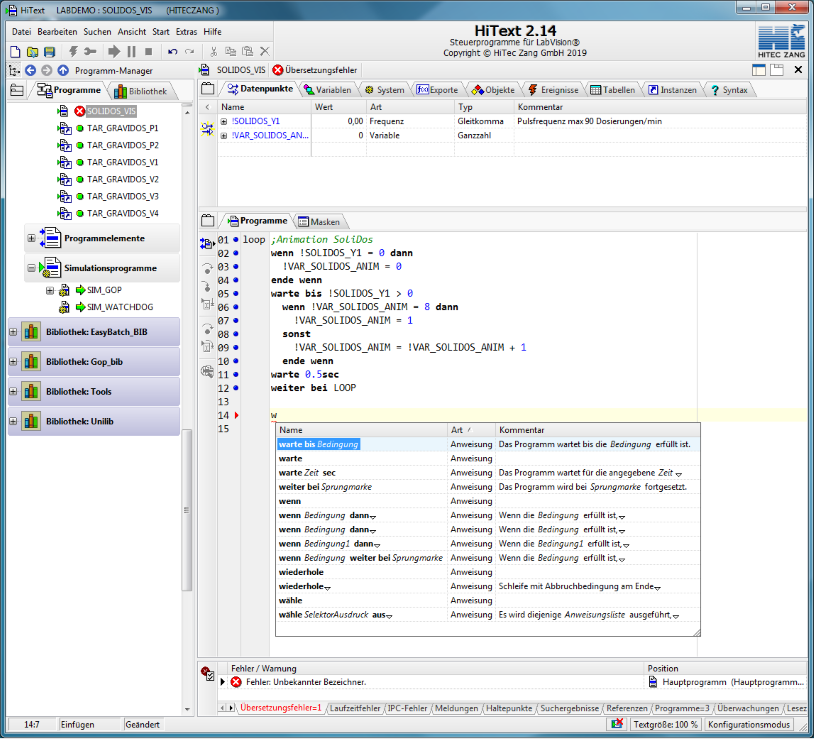Switch to the Masken tab

(319, 222)
